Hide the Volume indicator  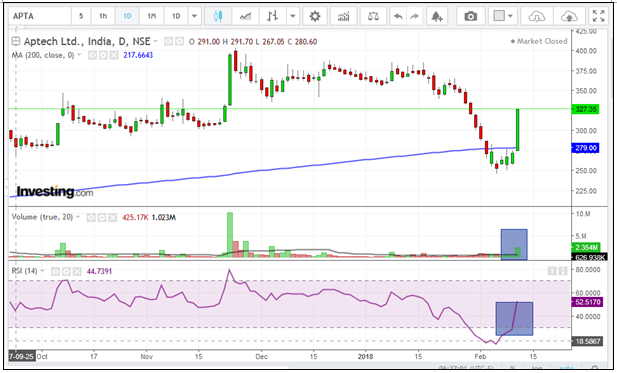coord(91,217)
